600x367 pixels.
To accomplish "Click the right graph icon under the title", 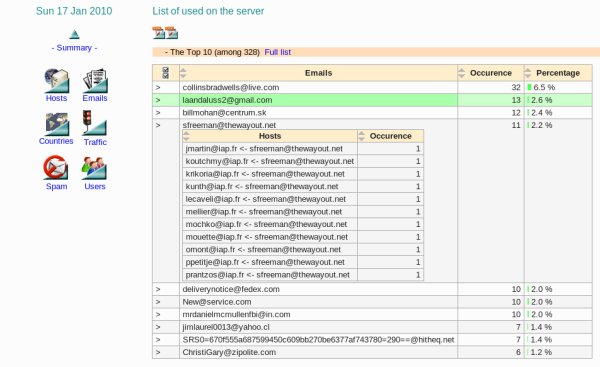I will (x=171, y=33).
